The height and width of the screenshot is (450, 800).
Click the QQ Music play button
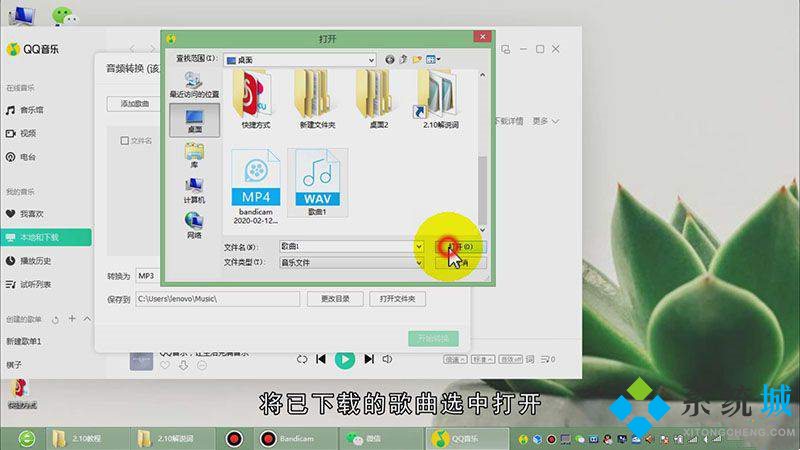point(345,360)
